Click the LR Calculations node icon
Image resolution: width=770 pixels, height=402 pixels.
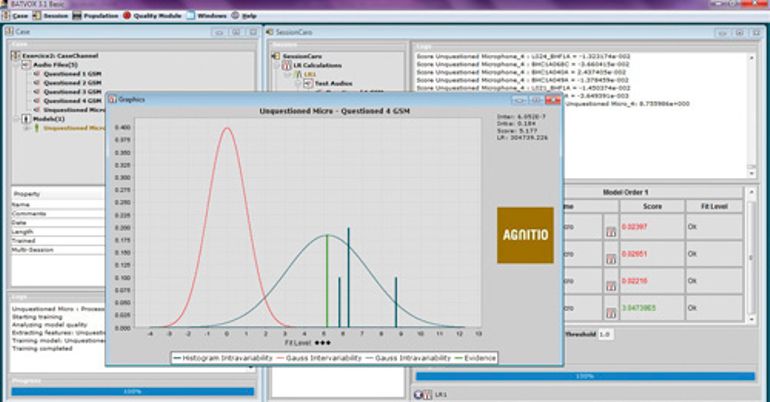[285, 64]
